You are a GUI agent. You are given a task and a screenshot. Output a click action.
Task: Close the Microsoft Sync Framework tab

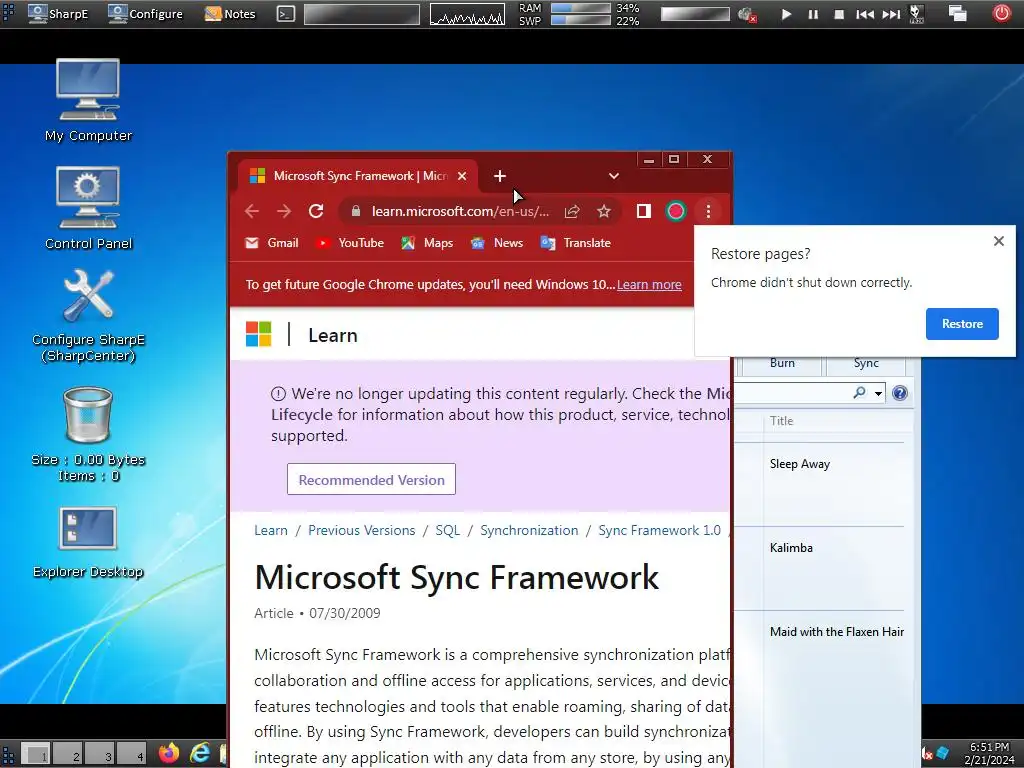[462, 176]
